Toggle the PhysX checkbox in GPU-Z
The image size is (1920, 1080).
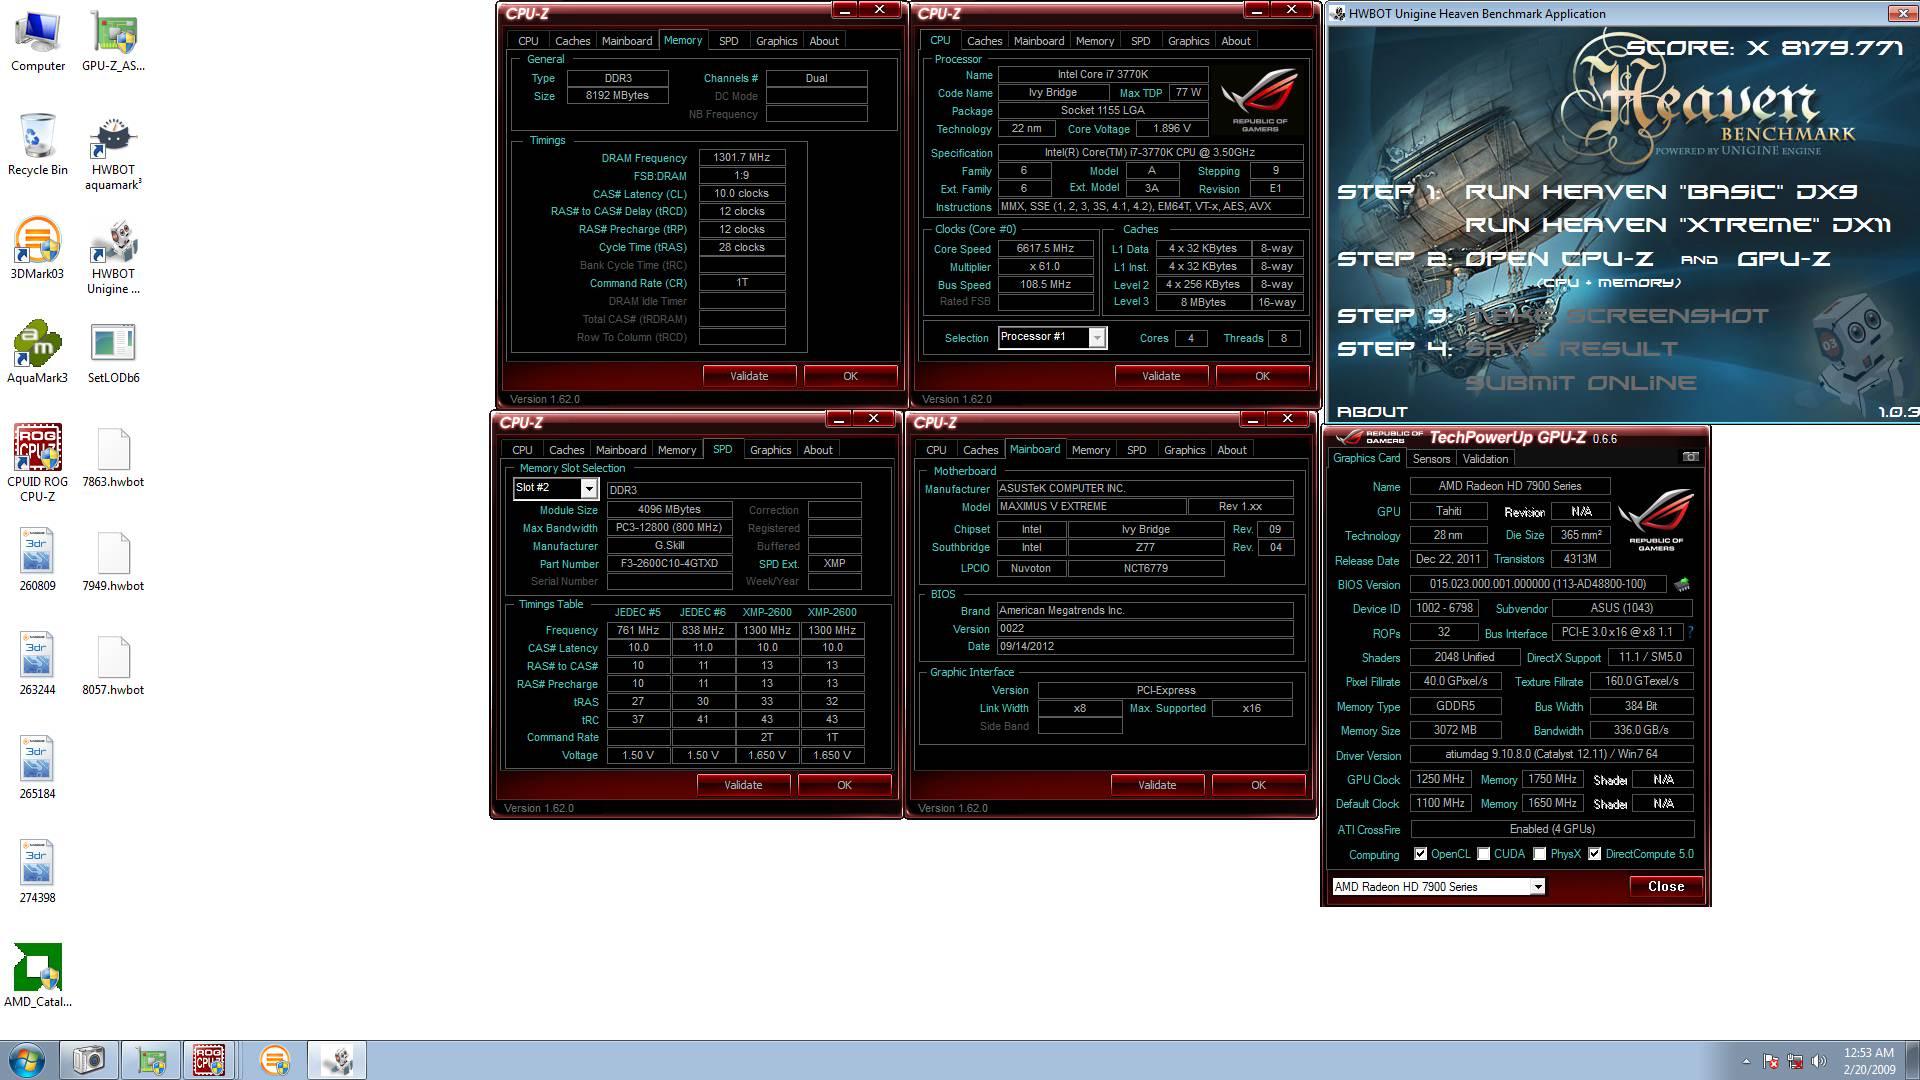coord(1540,854)
